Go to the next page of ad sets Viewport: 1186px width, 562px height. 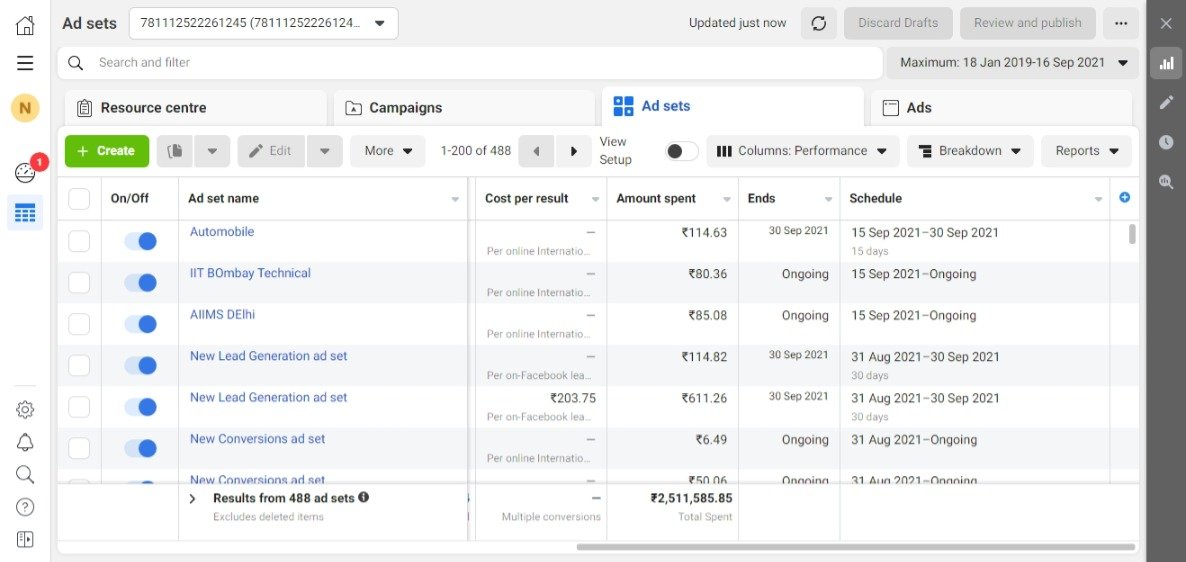pos(574,151)
